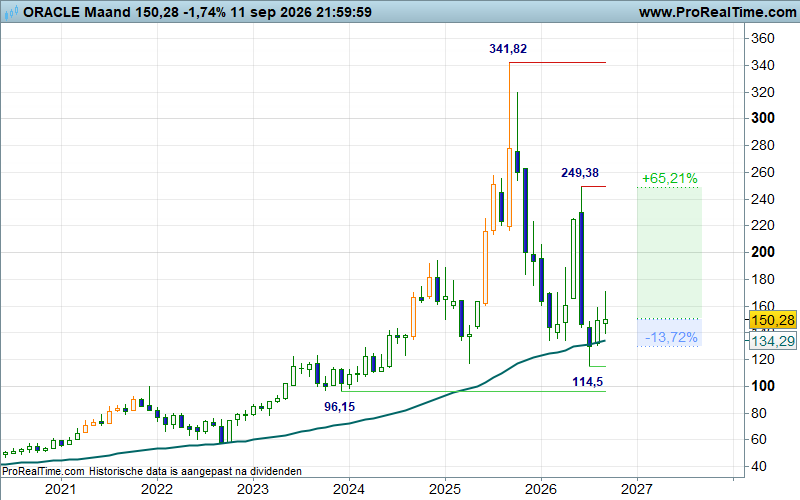Click the +65,21% upside label
Viewport: 800px width, 500px height.
669,178
